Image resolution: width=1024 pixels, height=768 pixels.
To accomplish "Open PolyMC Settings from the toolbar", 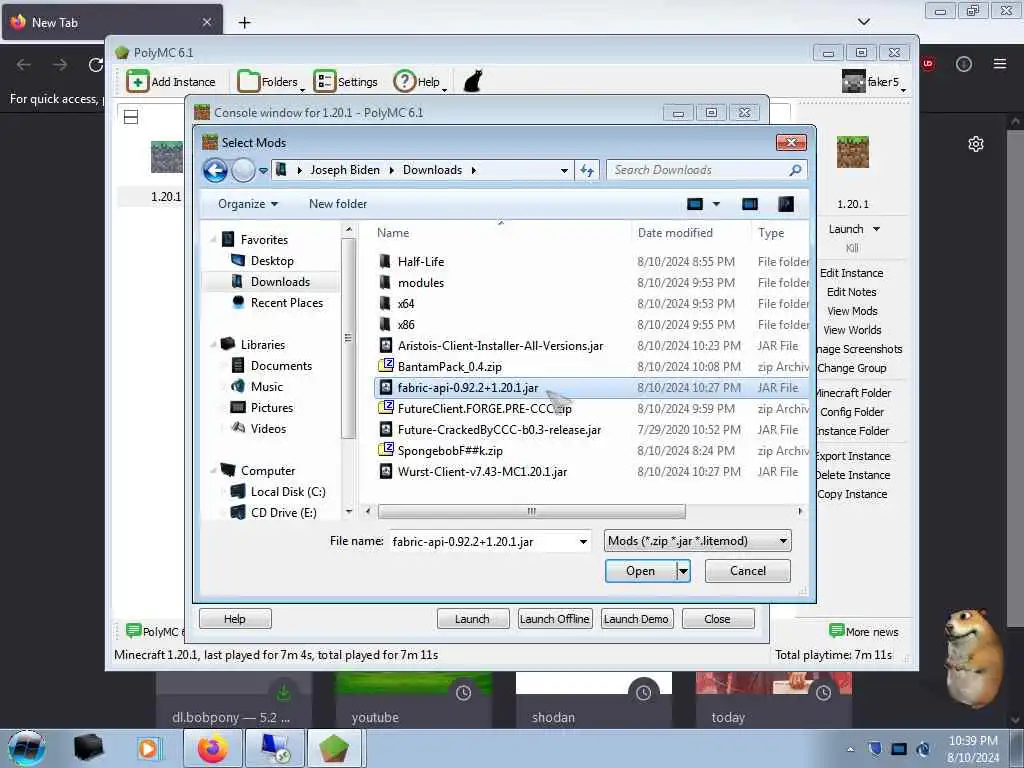I will [345, 82].
